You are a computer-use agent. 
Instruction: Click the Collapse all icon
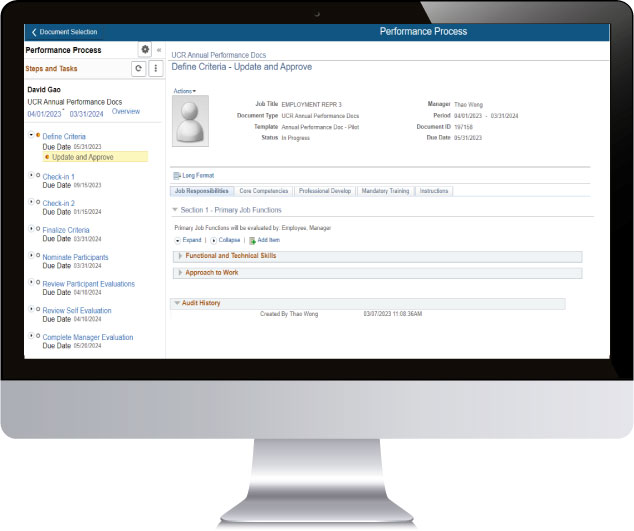pos(214,240)
